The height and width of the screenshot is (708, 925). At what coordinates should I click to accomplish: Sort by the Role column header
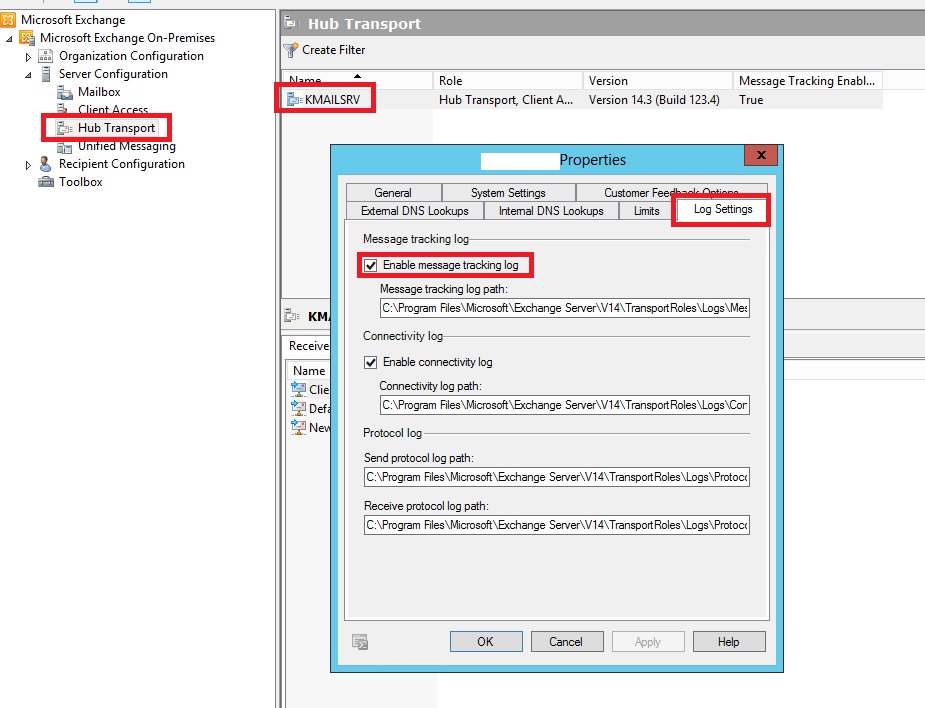508,81
